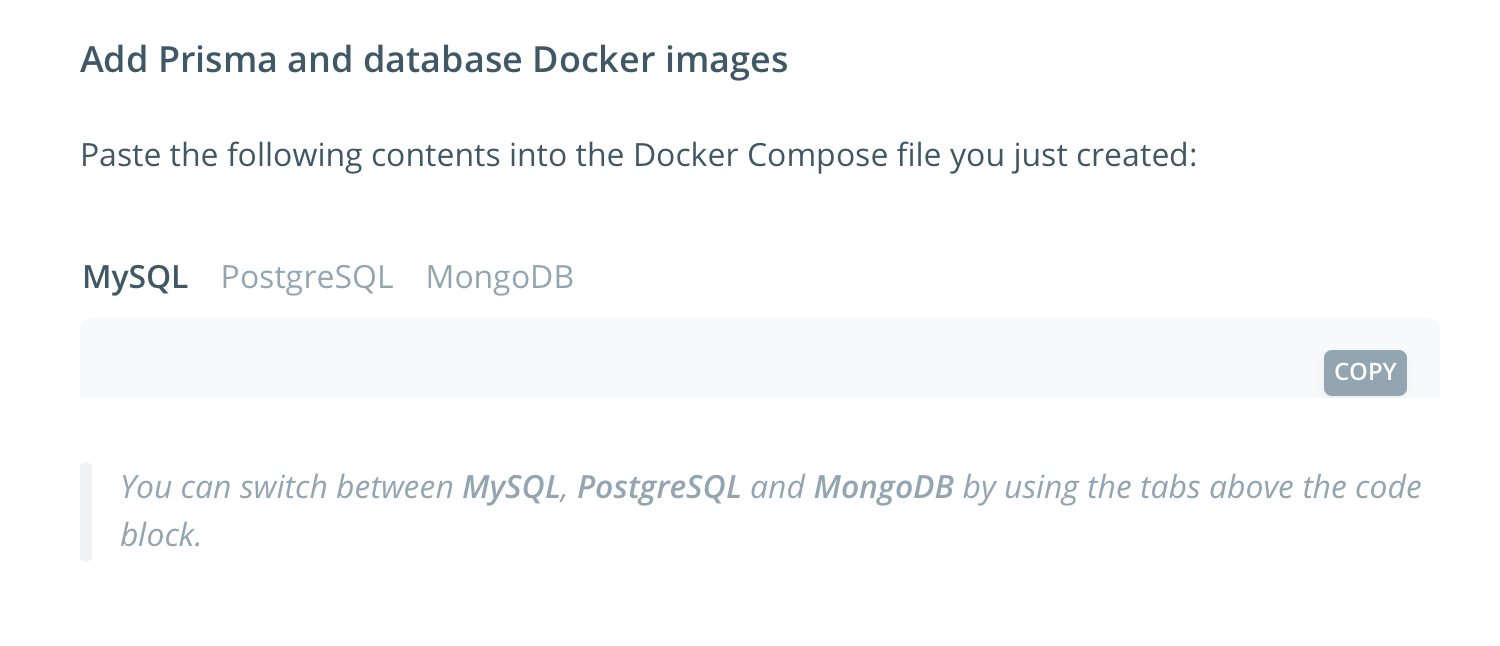Click the heading Add Prisma and database Docker images
The width and height of the screenshot is (1500, 646).
point(433,59)
